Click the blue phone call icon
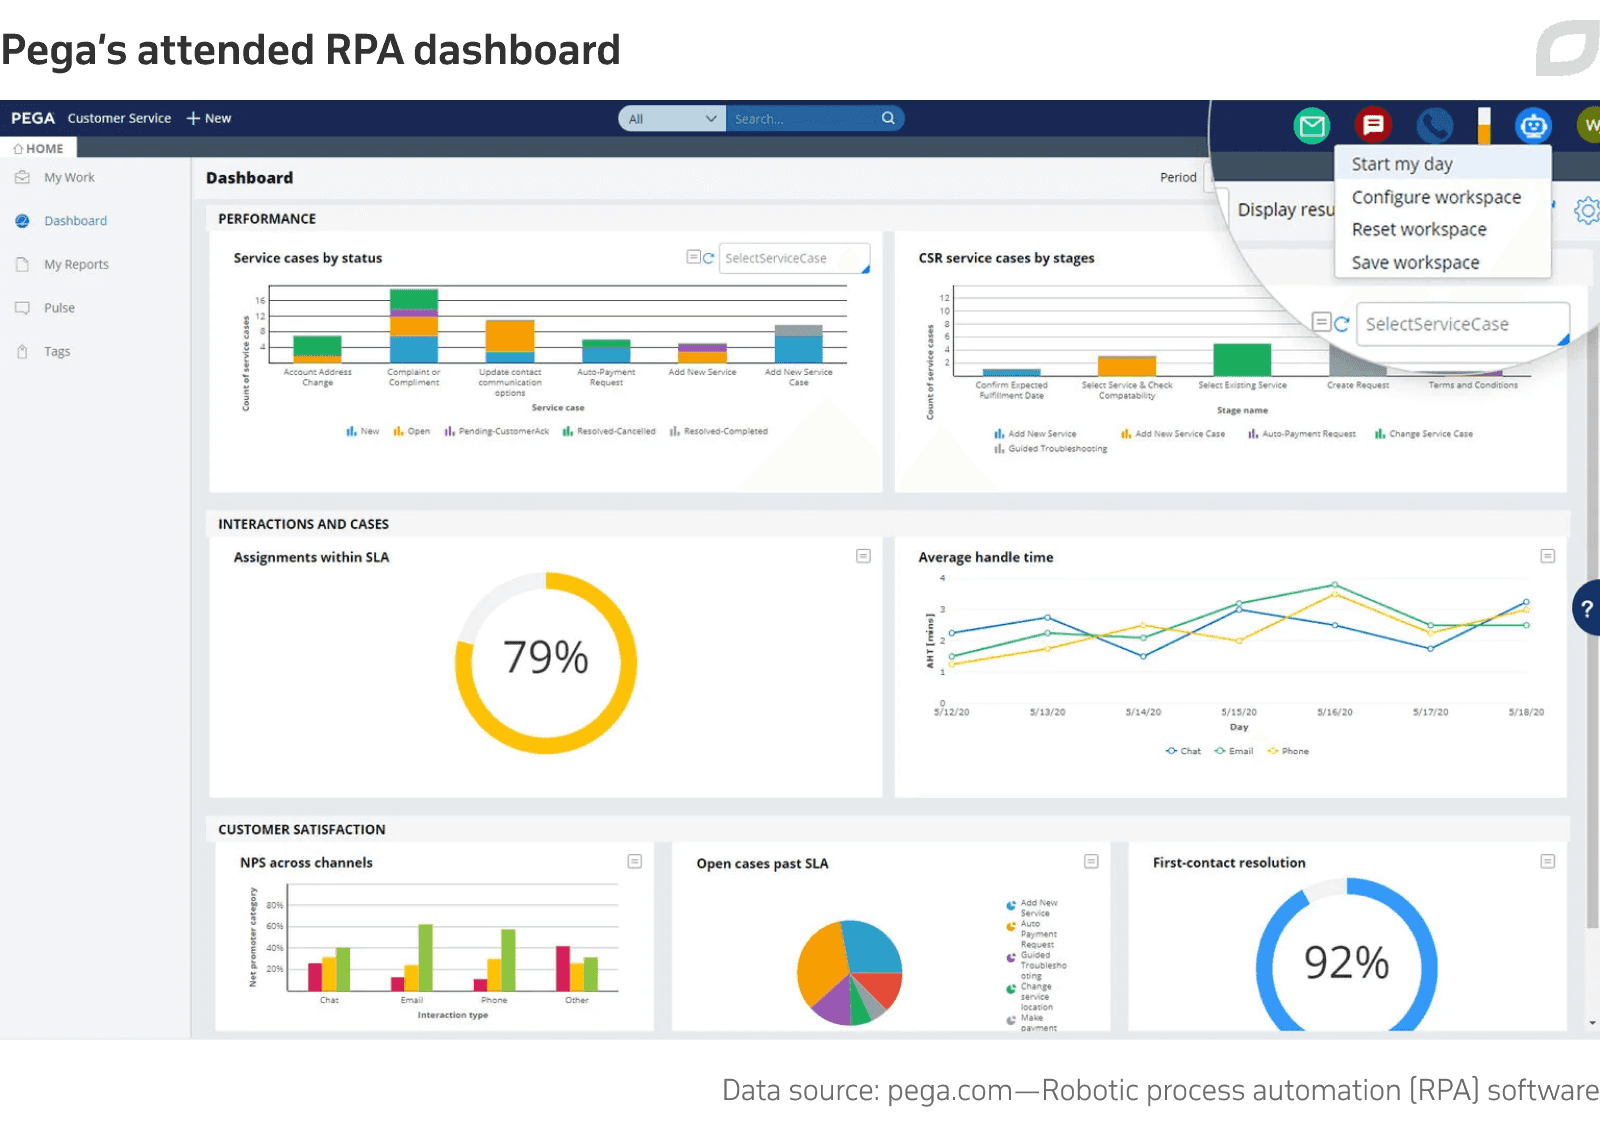 pyautogui.click(x=1435, y=125)
